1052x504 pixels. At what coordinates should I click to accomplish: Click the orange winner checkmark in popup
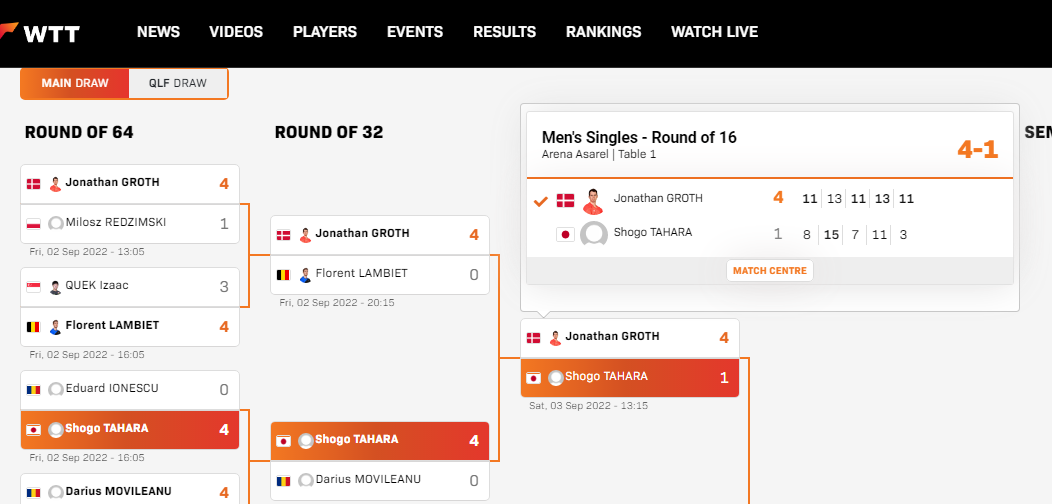click(x=541, y=201)
